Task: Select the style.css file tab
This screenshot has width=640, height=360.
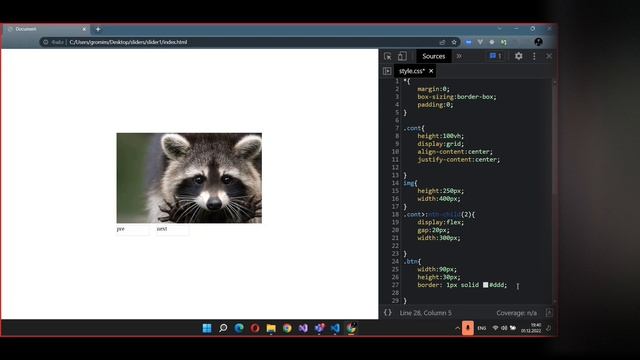Action: [x=411, y=71]
